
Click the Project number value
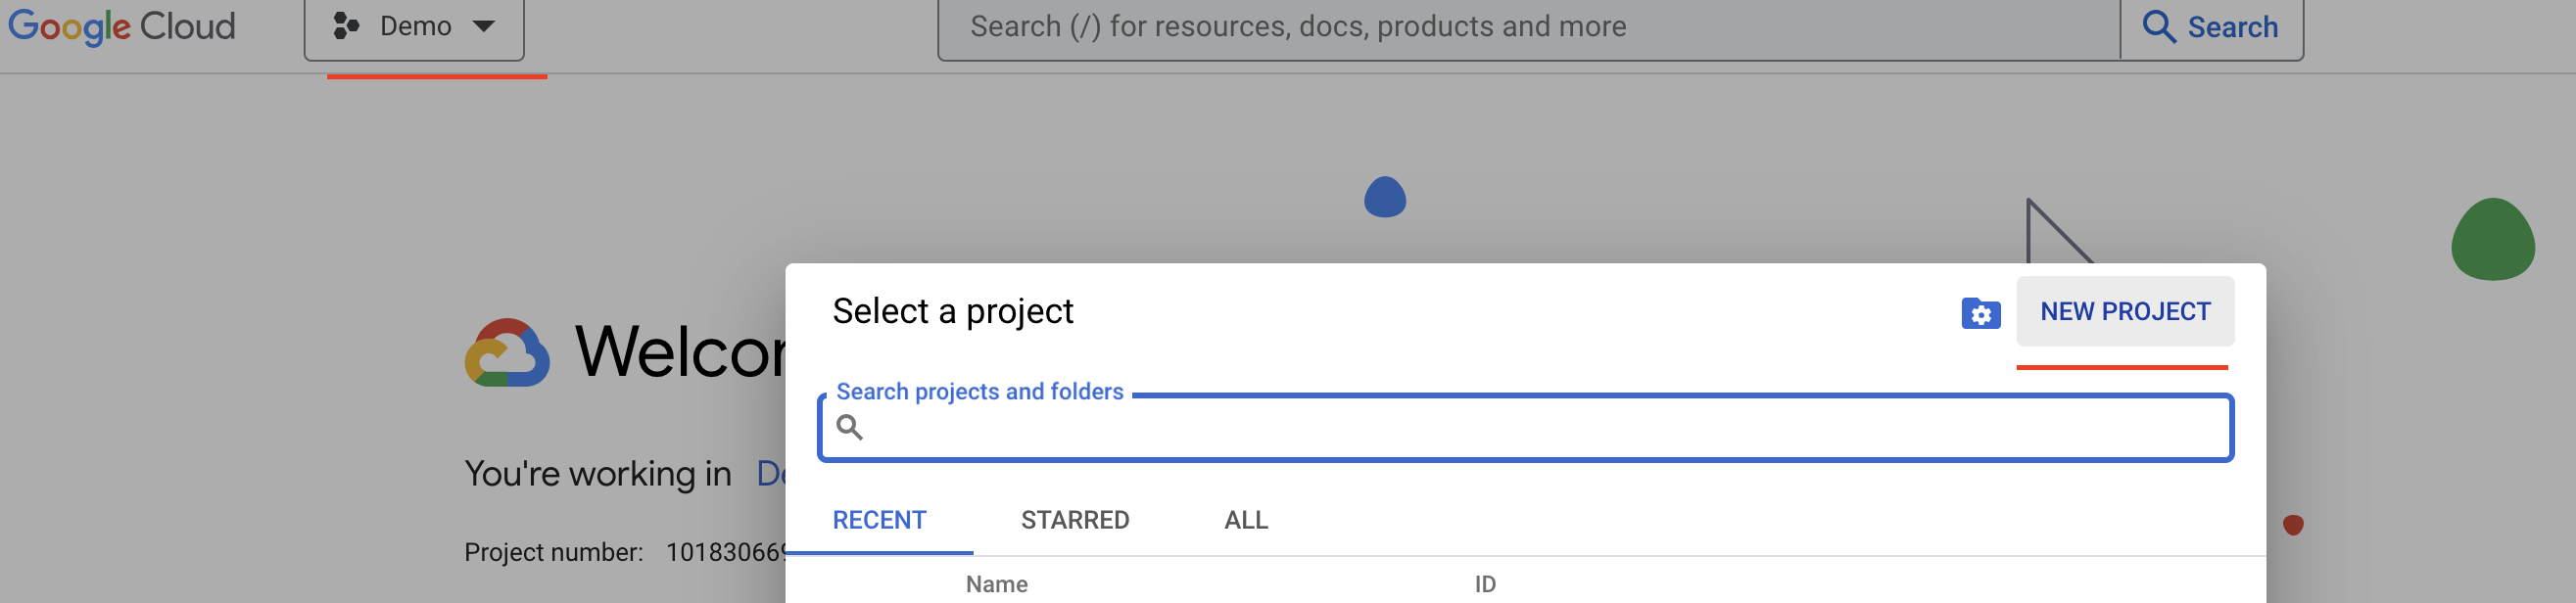point(726,553)
